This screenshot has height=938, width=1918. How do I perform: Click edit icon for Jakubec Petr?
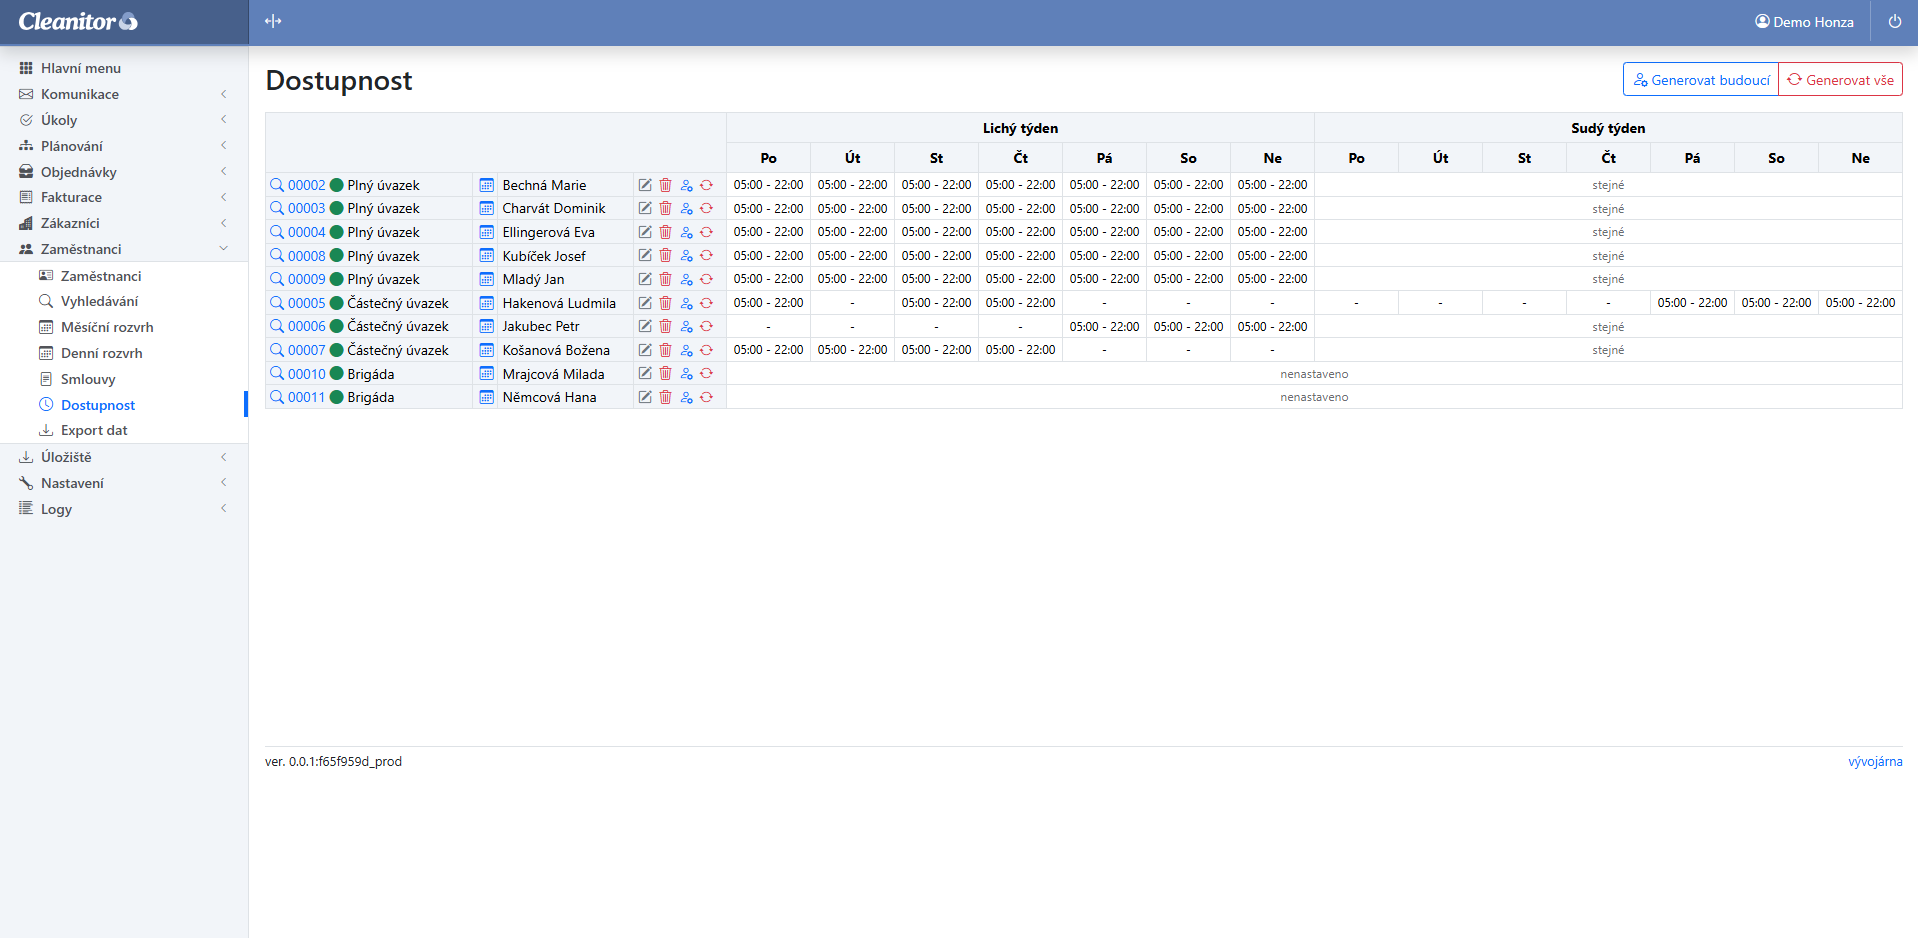pyautogui.click(x=645, y=326)
